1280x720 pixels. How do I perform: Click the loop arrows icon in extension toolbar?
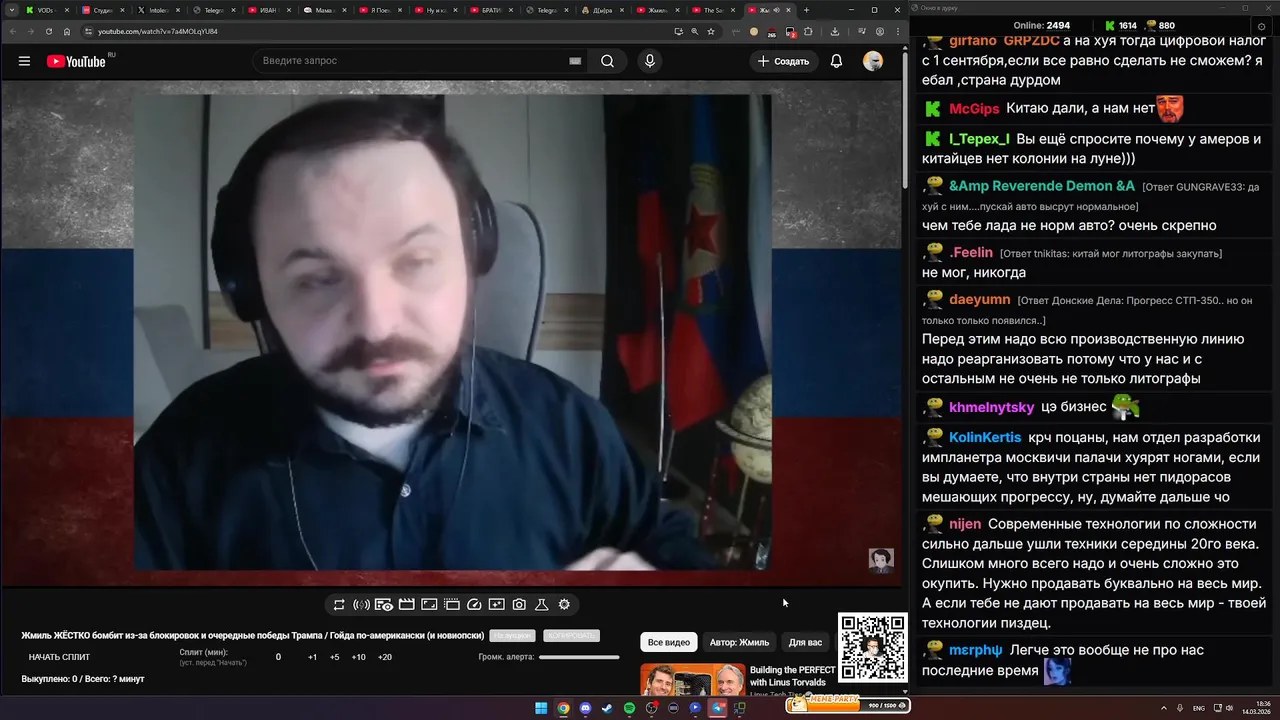[x=339, y=604]
